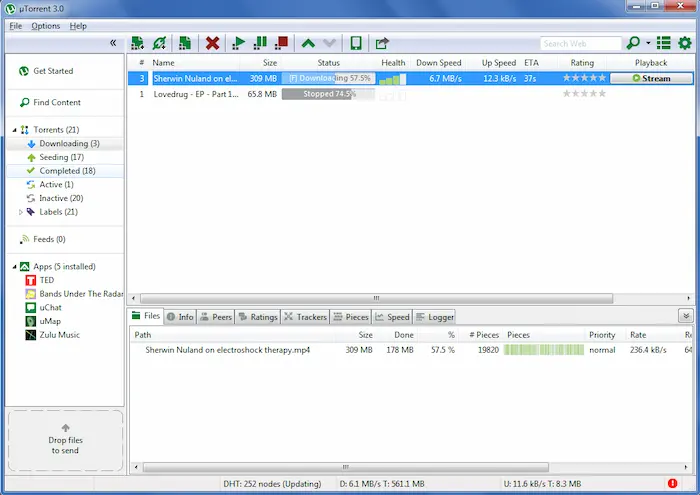Toggle the list view icon in the toolbar

click(663, 43)
